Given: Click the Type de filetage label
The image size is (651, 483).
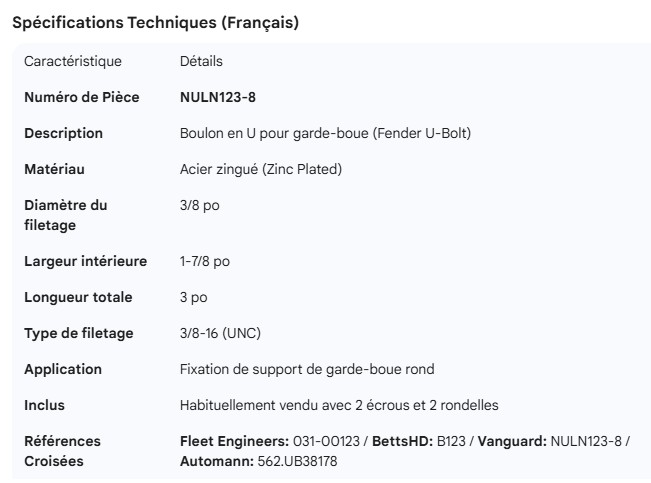Looking at the screenshot, I should (x=78, y=333).
